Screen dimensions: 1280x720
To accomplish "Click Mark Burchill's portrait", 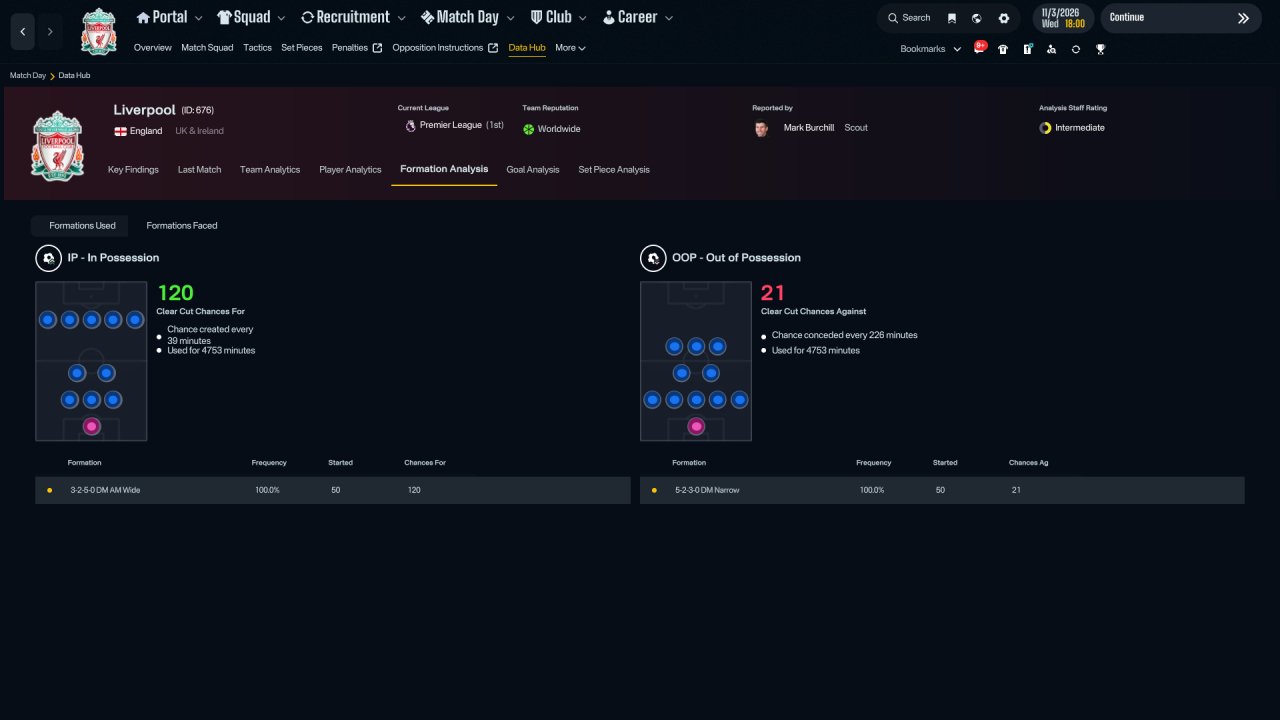I will [x=762, y=128].
